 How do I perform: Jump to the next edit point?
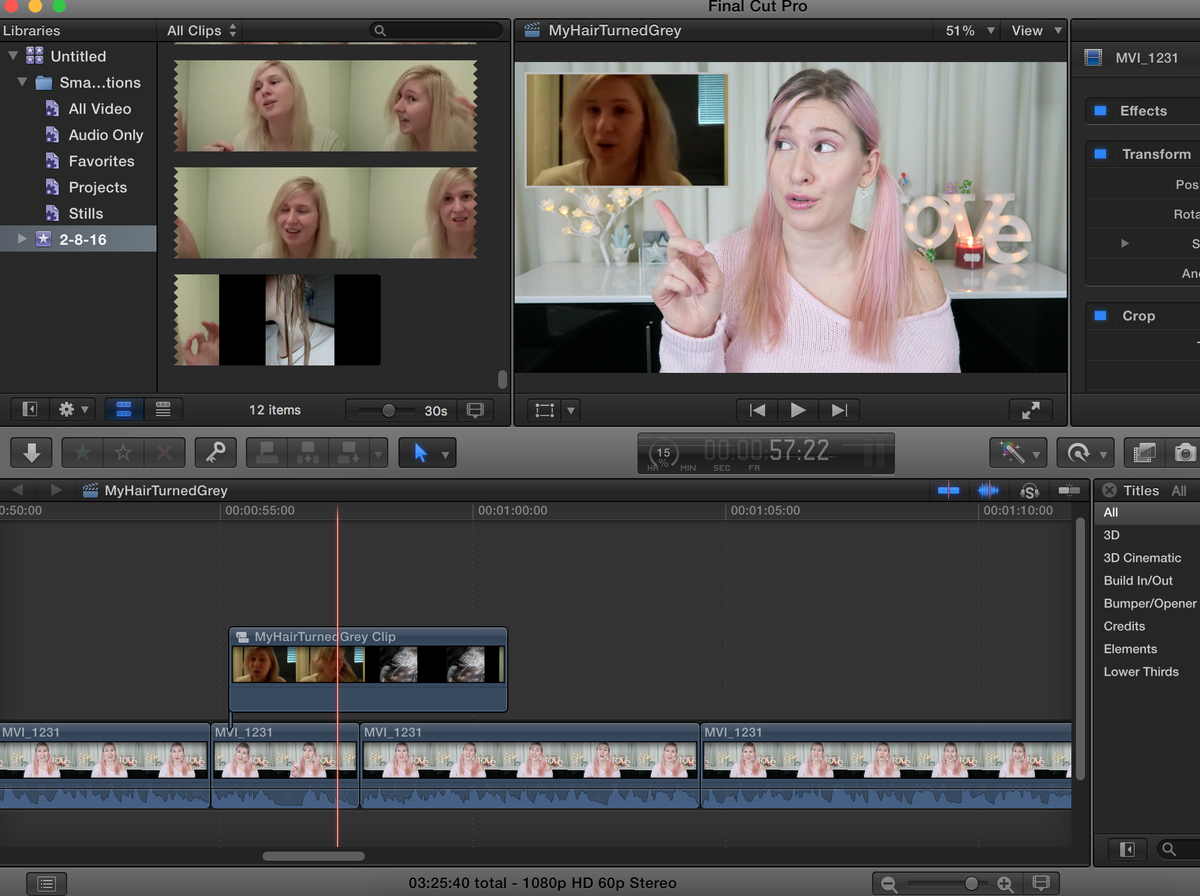pos(839,410)
